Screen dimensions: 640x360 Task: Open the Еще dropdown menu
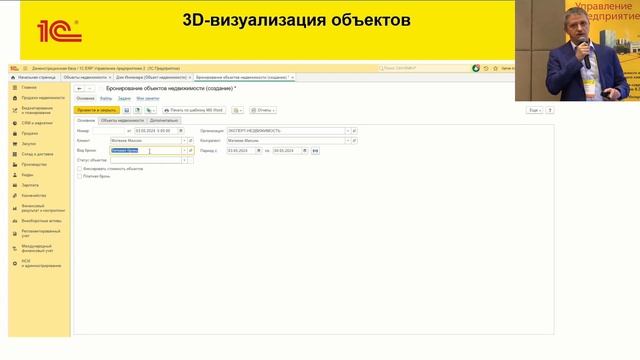click(535, 110)
